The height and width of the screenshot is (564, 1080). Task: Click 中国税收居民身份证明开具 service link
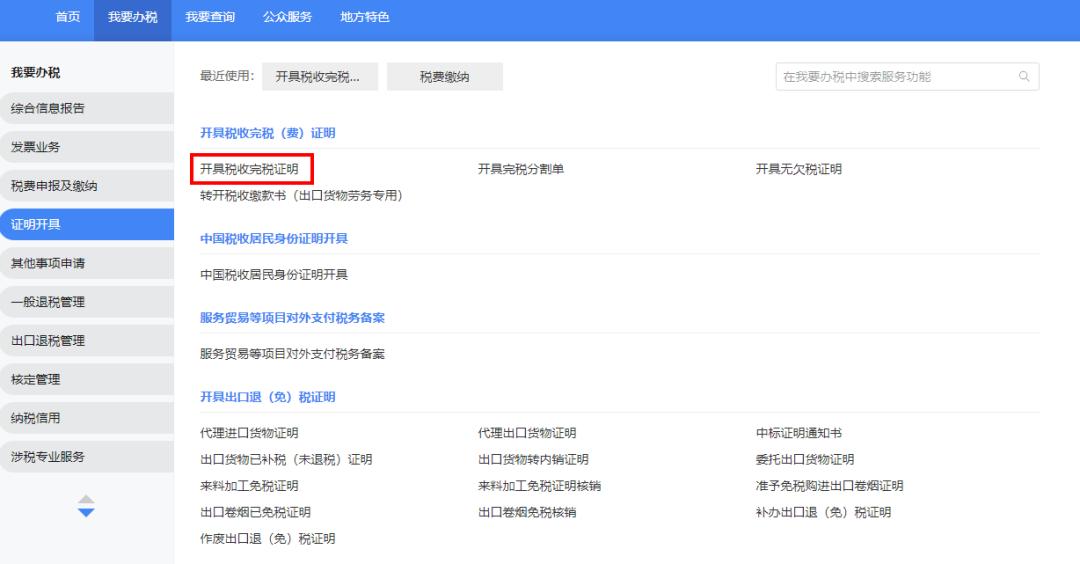(x=274, y=275)
